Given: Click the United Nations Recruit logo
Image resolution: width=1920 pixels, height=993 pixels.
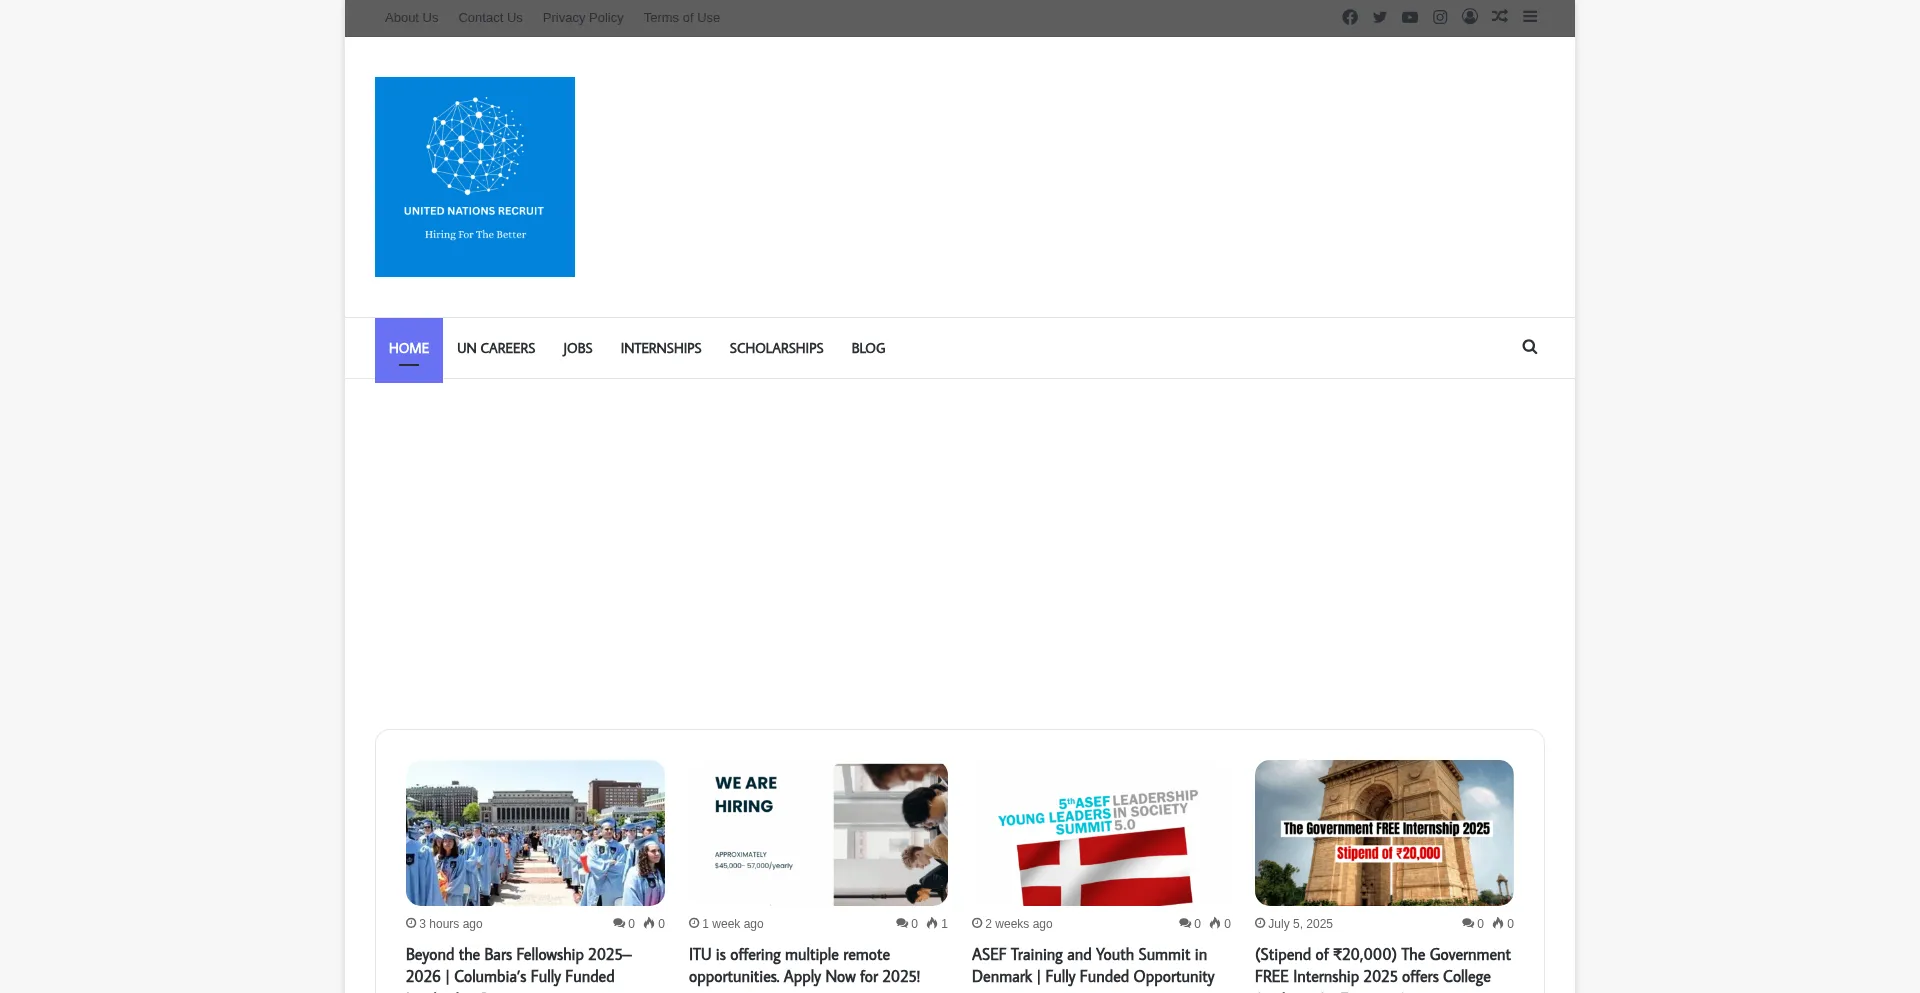Looking at the screenshot, I should click(475, 177).
